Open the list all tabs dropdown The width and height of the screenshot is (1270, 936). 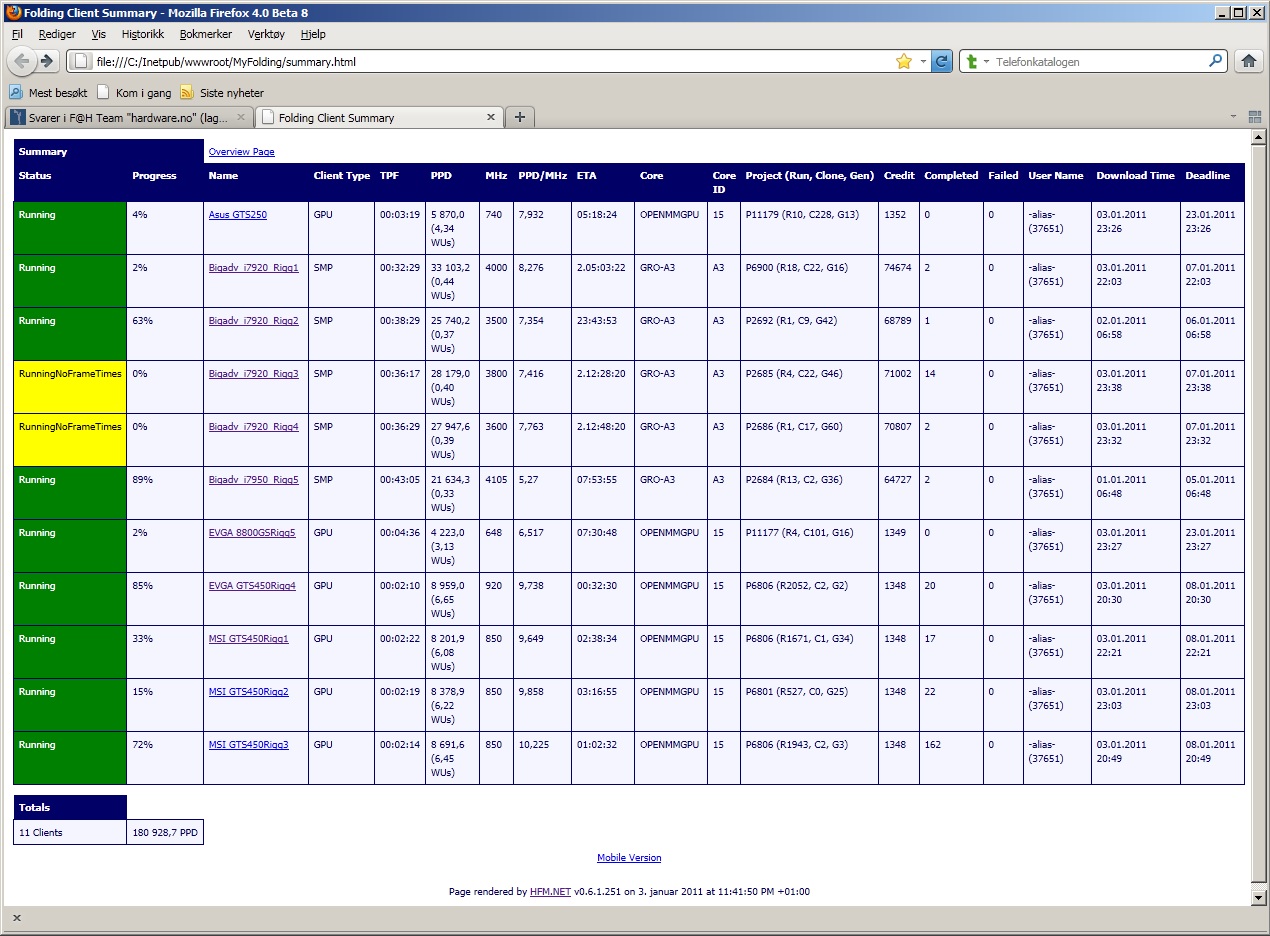pyautogui.click(x=1232, y=117)
